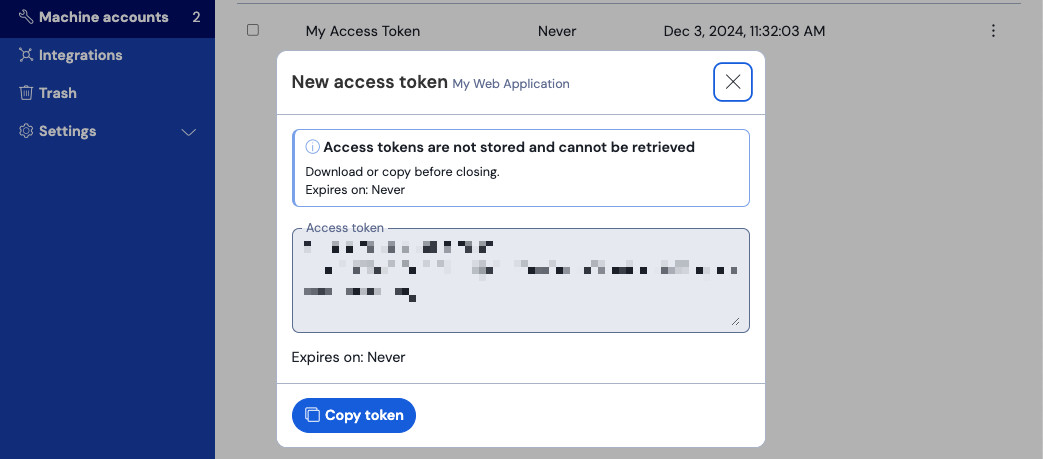Tick the My Access Token row checkbox
This screenshot has width=1043, height=459.
[253, 30]
